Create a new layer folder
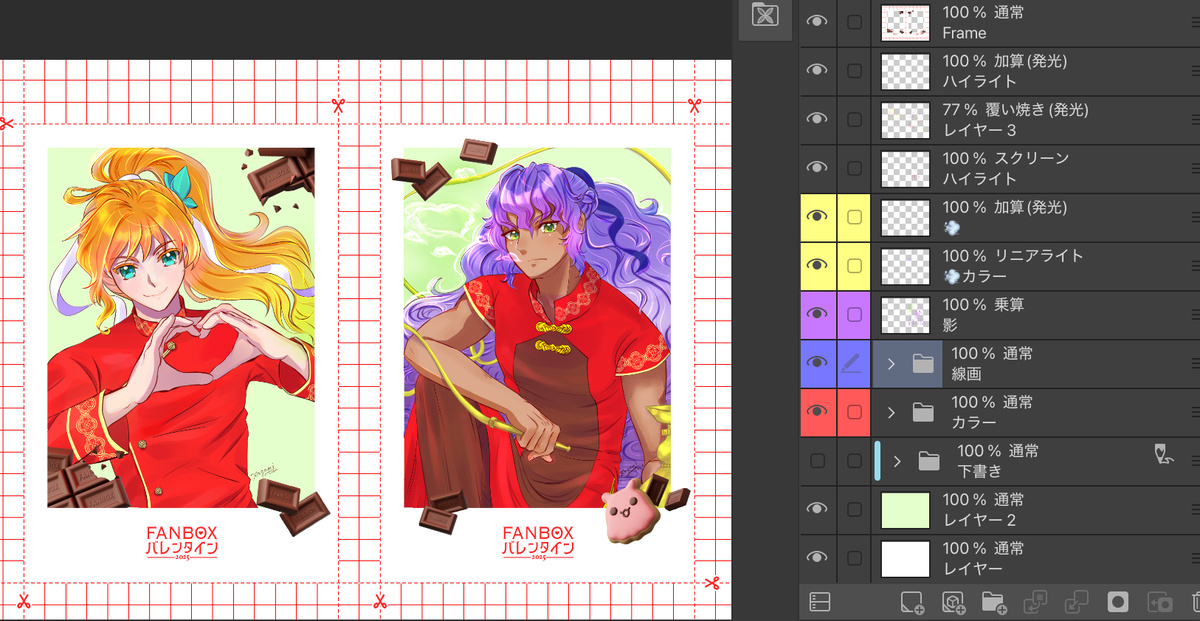 pos(993,602)
